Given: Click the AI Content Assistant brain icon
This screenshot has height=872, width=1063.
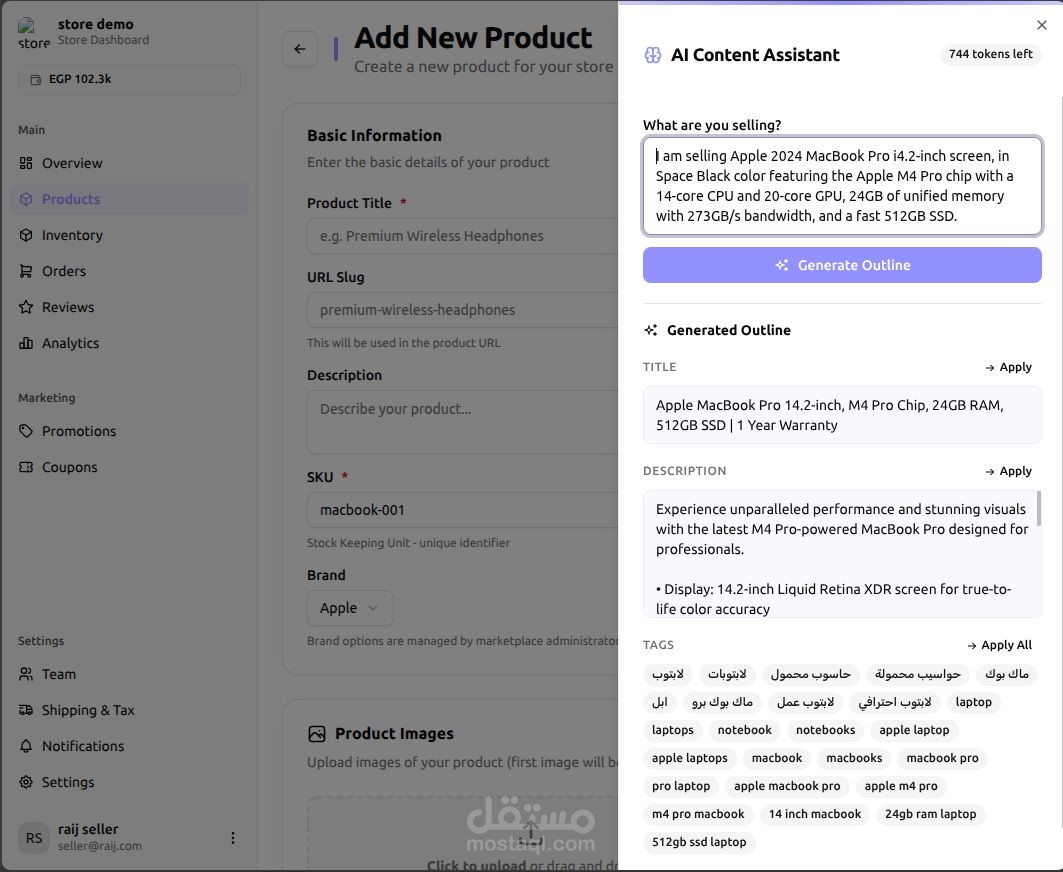Looking at the screenshot, I should [x=652, y=55].
